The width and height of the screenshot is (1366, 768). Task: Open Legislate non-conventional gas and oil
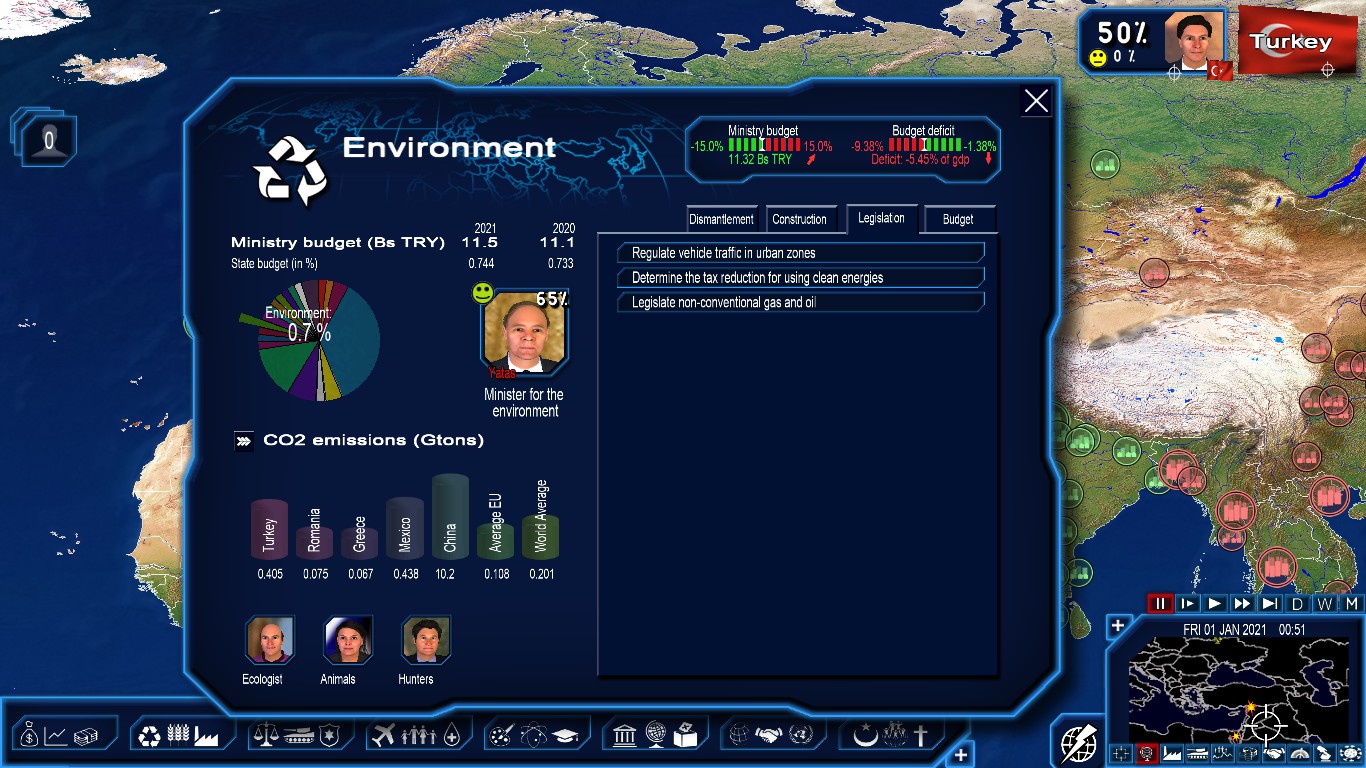point(801,301)
